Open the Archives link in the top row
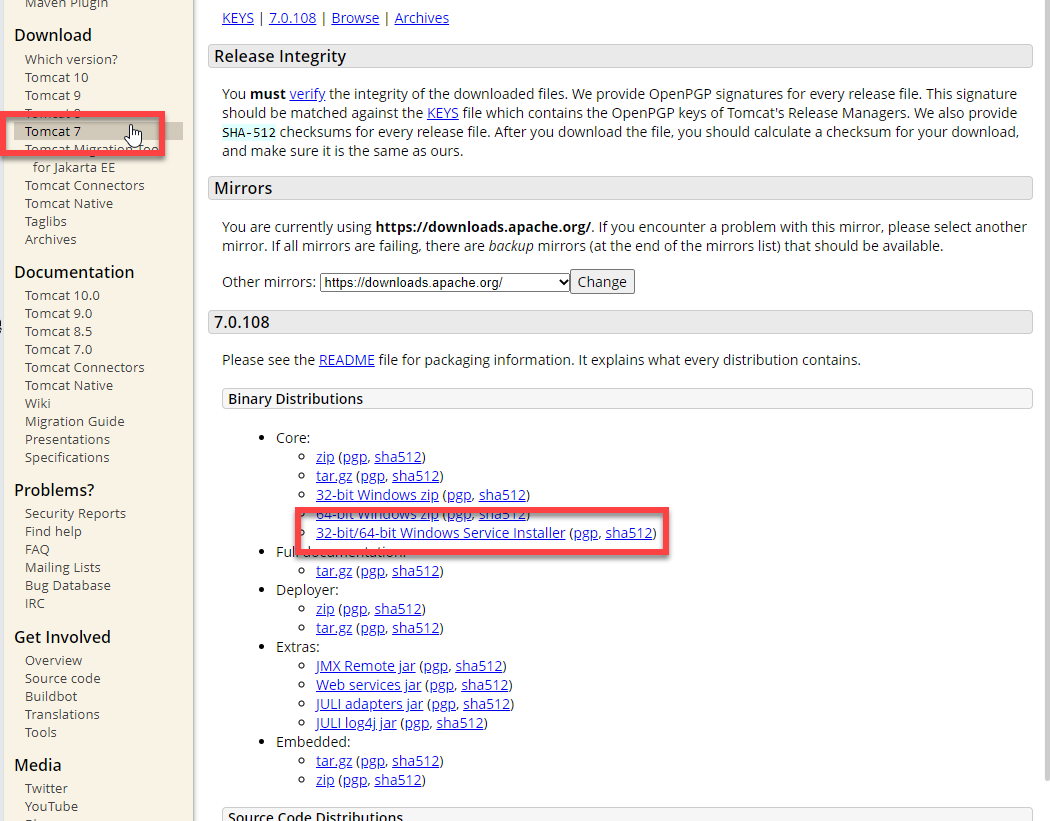The image size is (1050, 821). 421,18
